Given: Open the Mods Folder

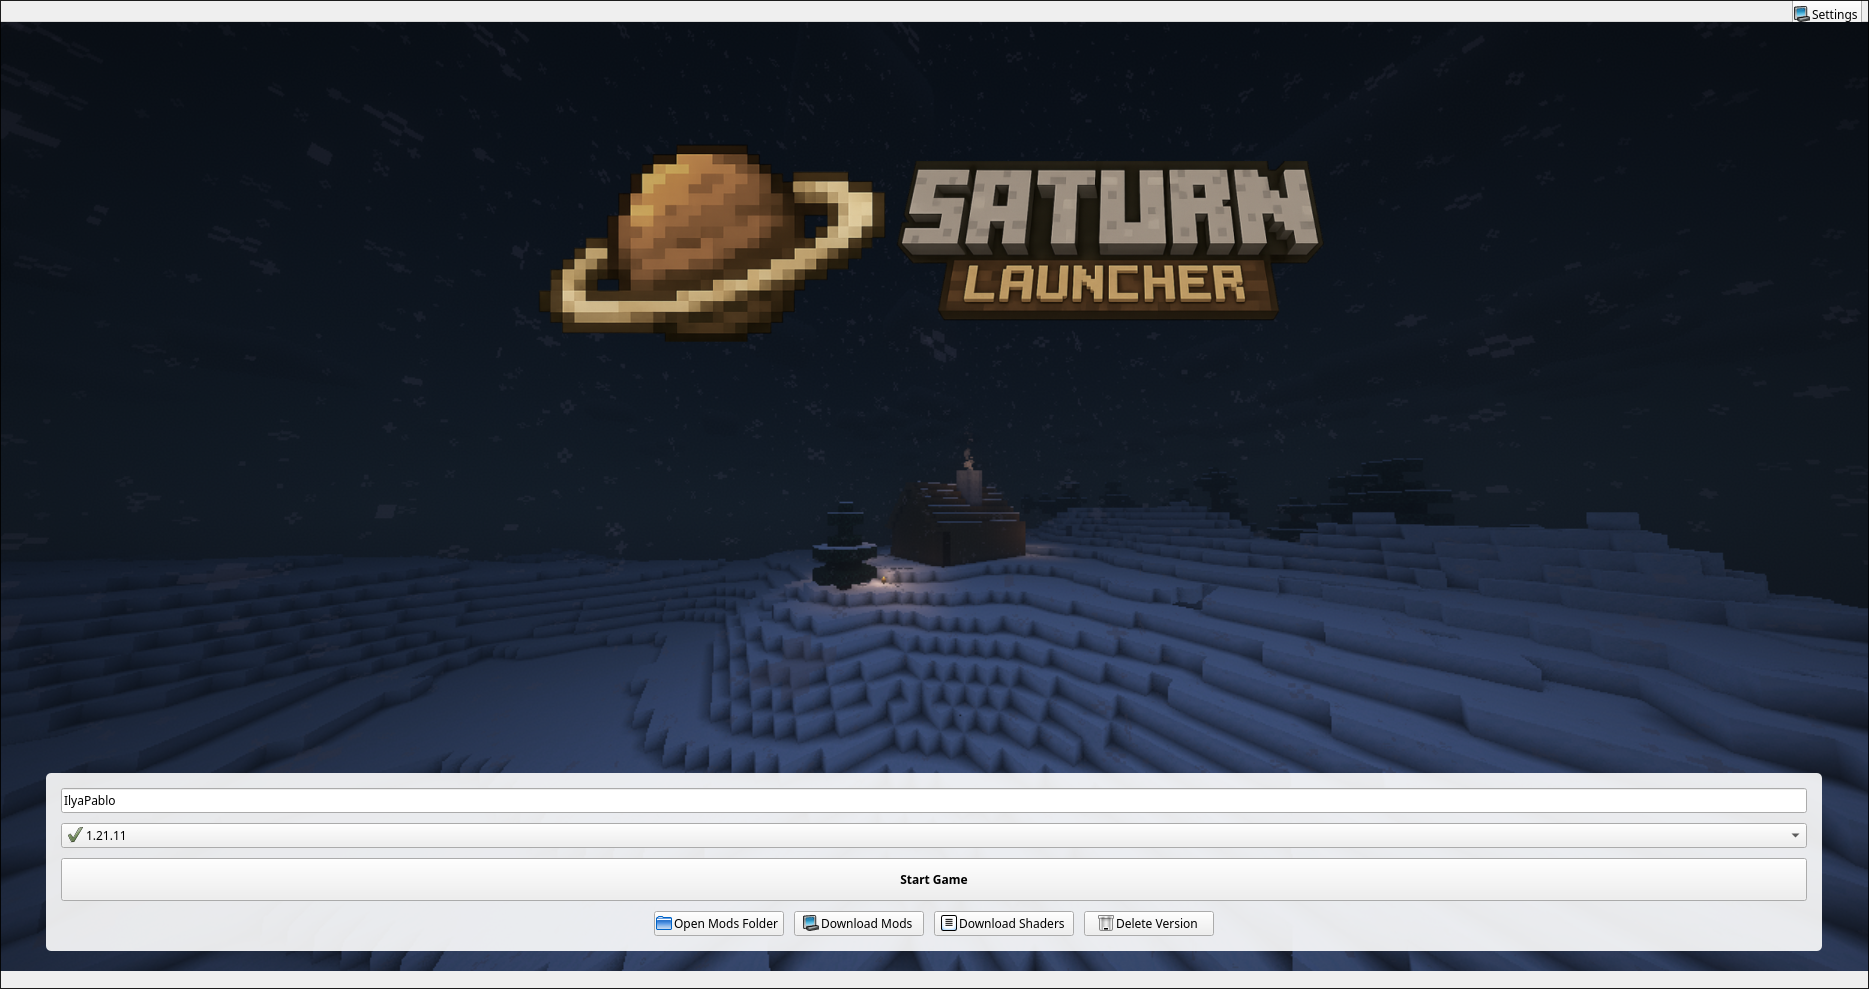Looking at the screenshot, I should click(x=718, y=923).
